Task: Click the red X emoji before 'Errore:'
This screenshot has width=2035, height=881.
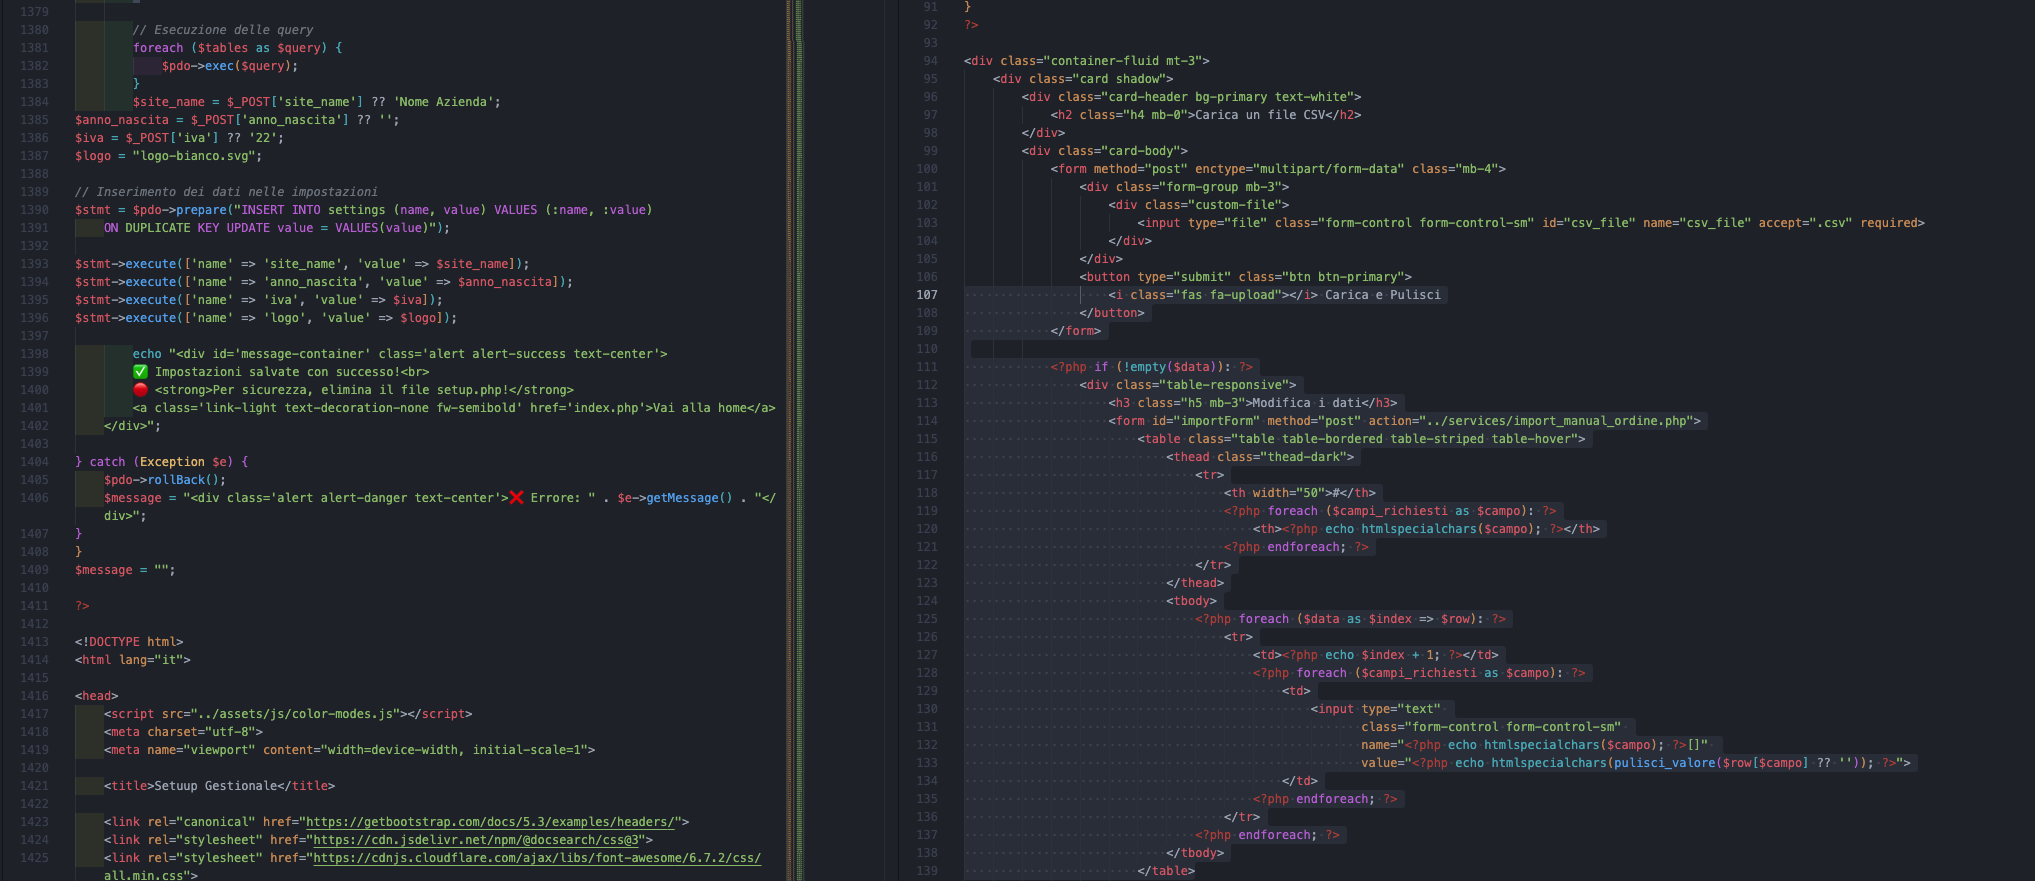Action: tap(516, 498)
